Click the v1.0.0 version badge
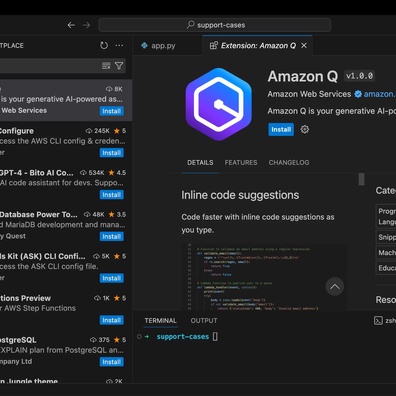 click(360, 76)
